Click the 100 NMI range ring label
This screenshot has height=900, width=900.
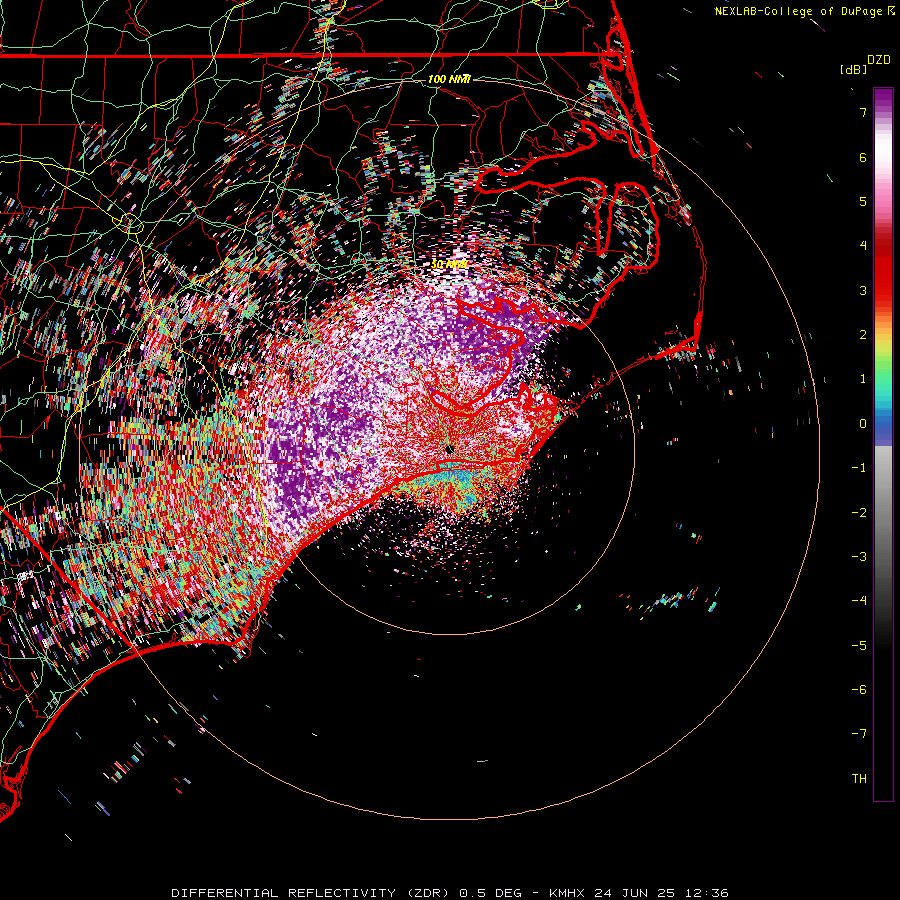click(x=449, y=79)
